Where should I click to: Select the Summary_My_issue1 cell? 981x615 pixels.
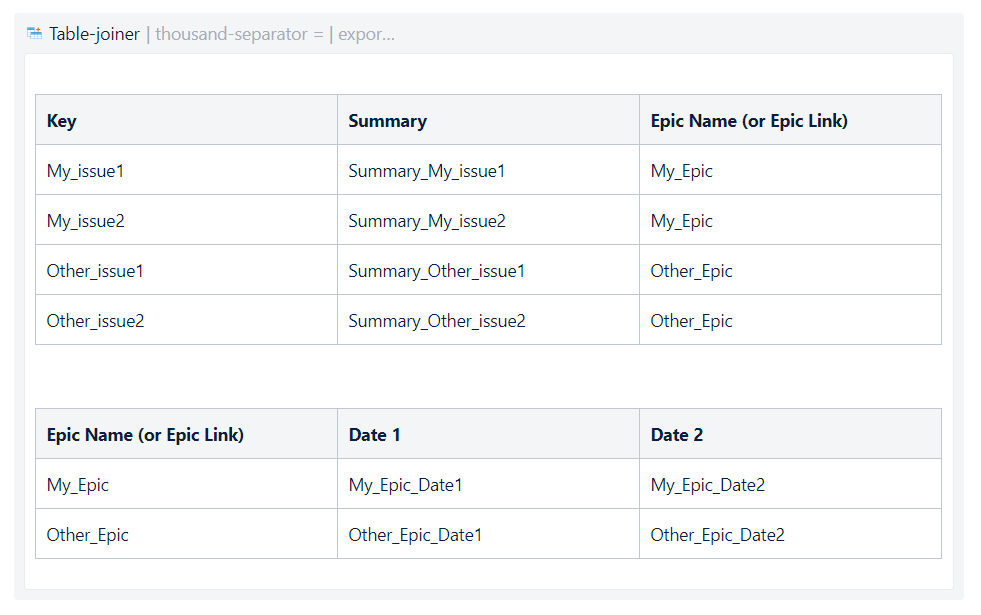[x=425, y=170]
